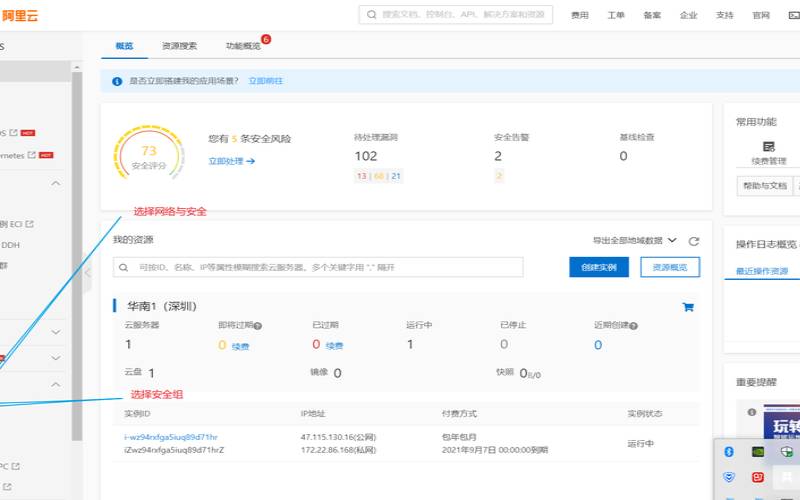Focus the 我的资源 instance search field
Screen dimensions: 800x500
[x=318, y=267]
